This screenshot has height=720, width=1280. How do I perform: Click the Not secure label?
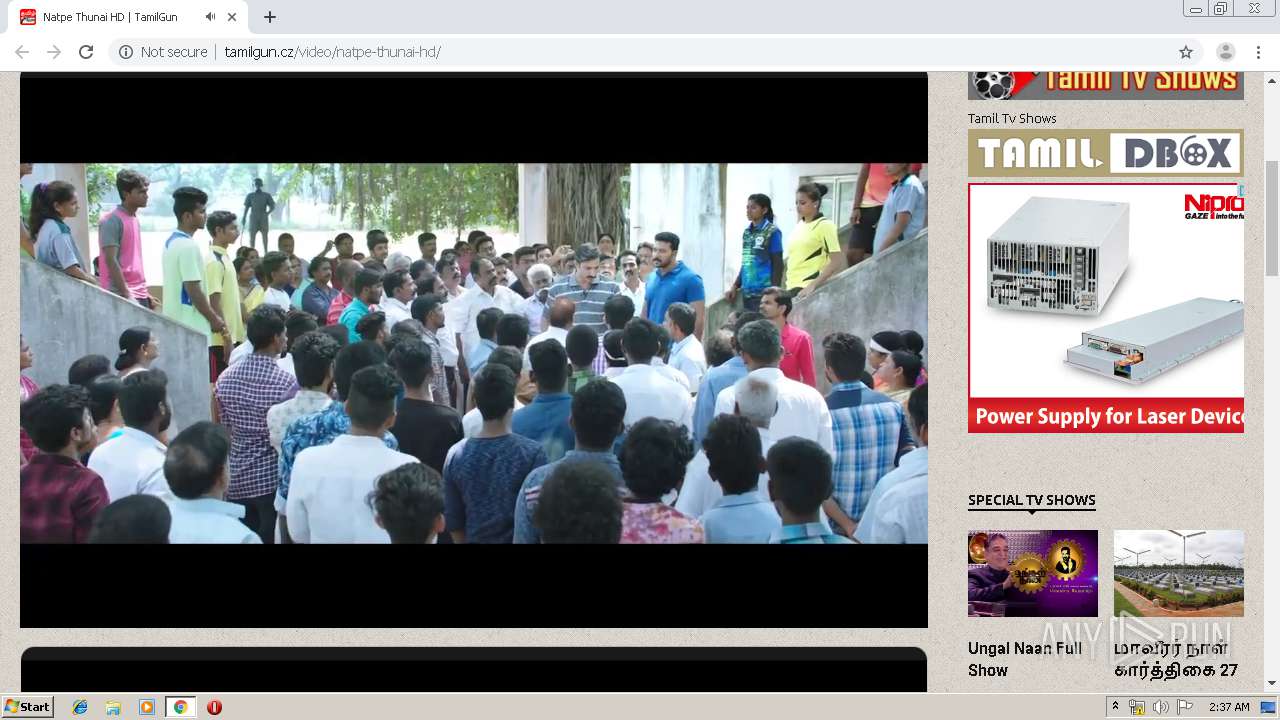tap(174, 52)
